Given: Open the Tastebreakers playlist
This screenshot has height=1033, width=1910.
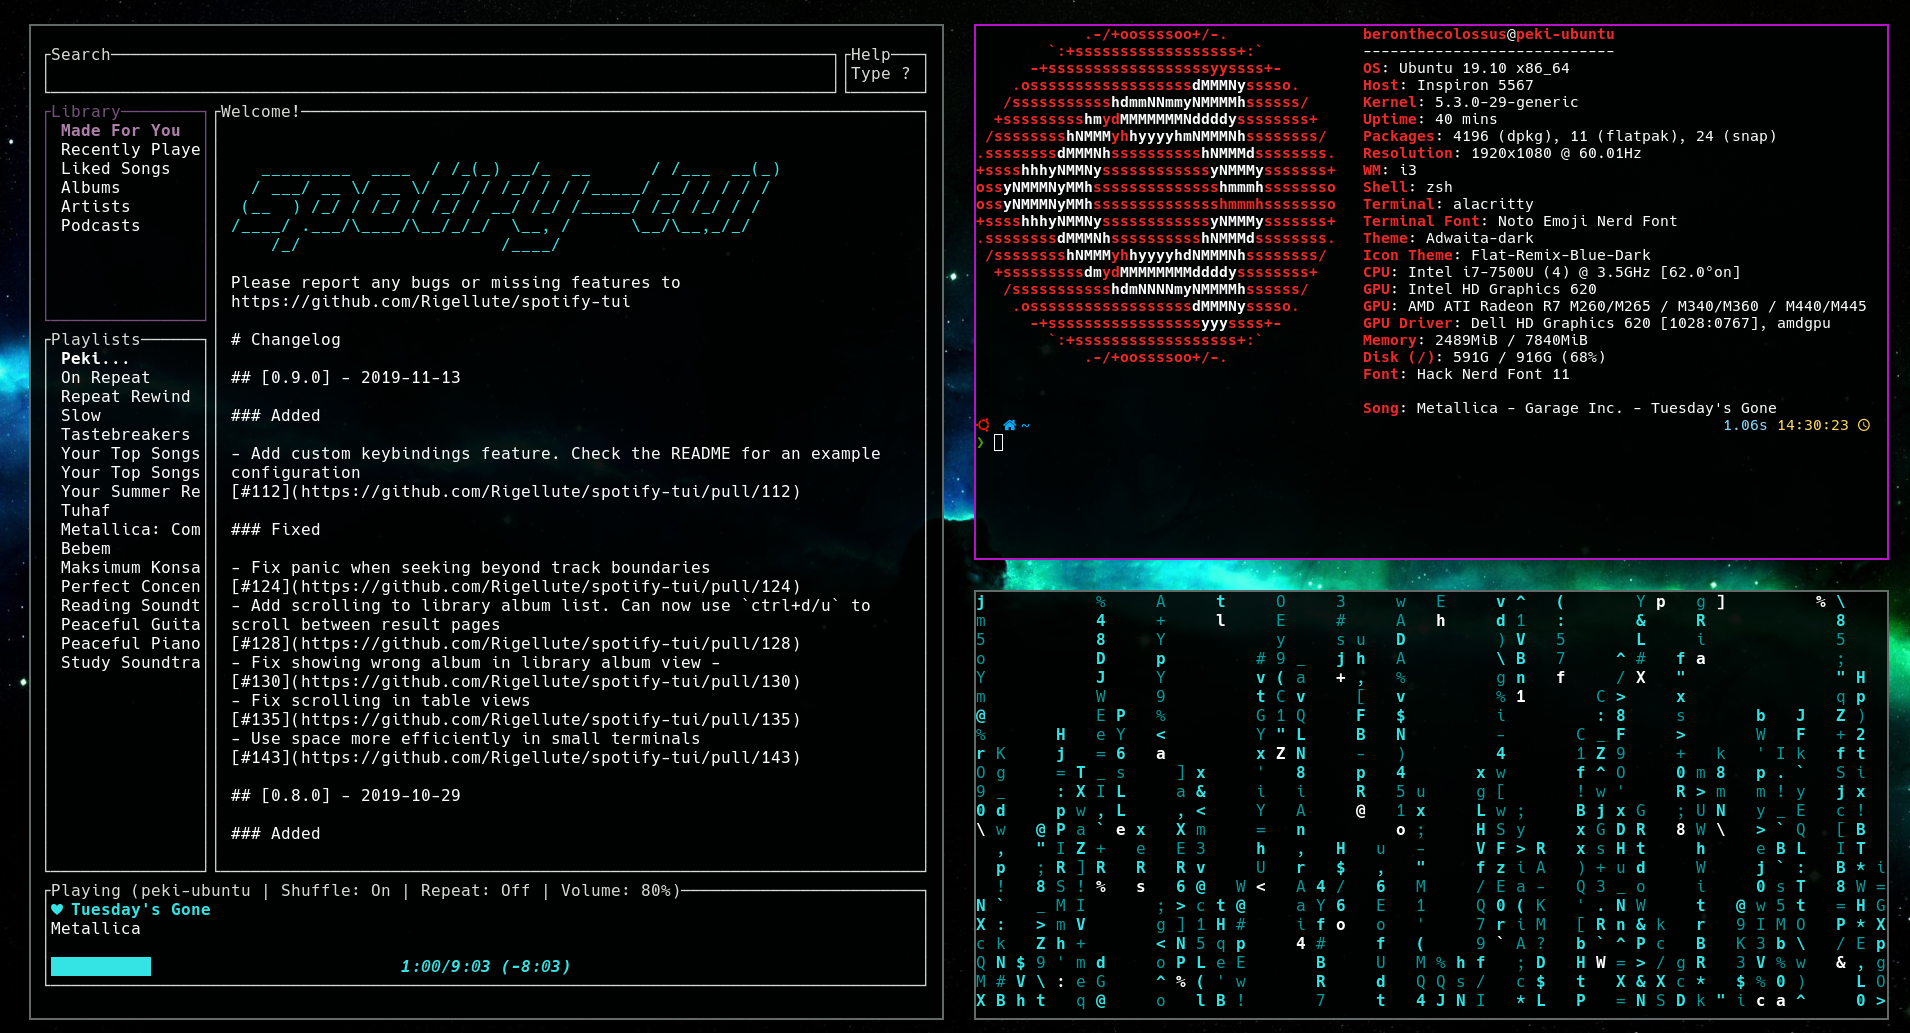Looking at the screenshot, I should point(126,435).
